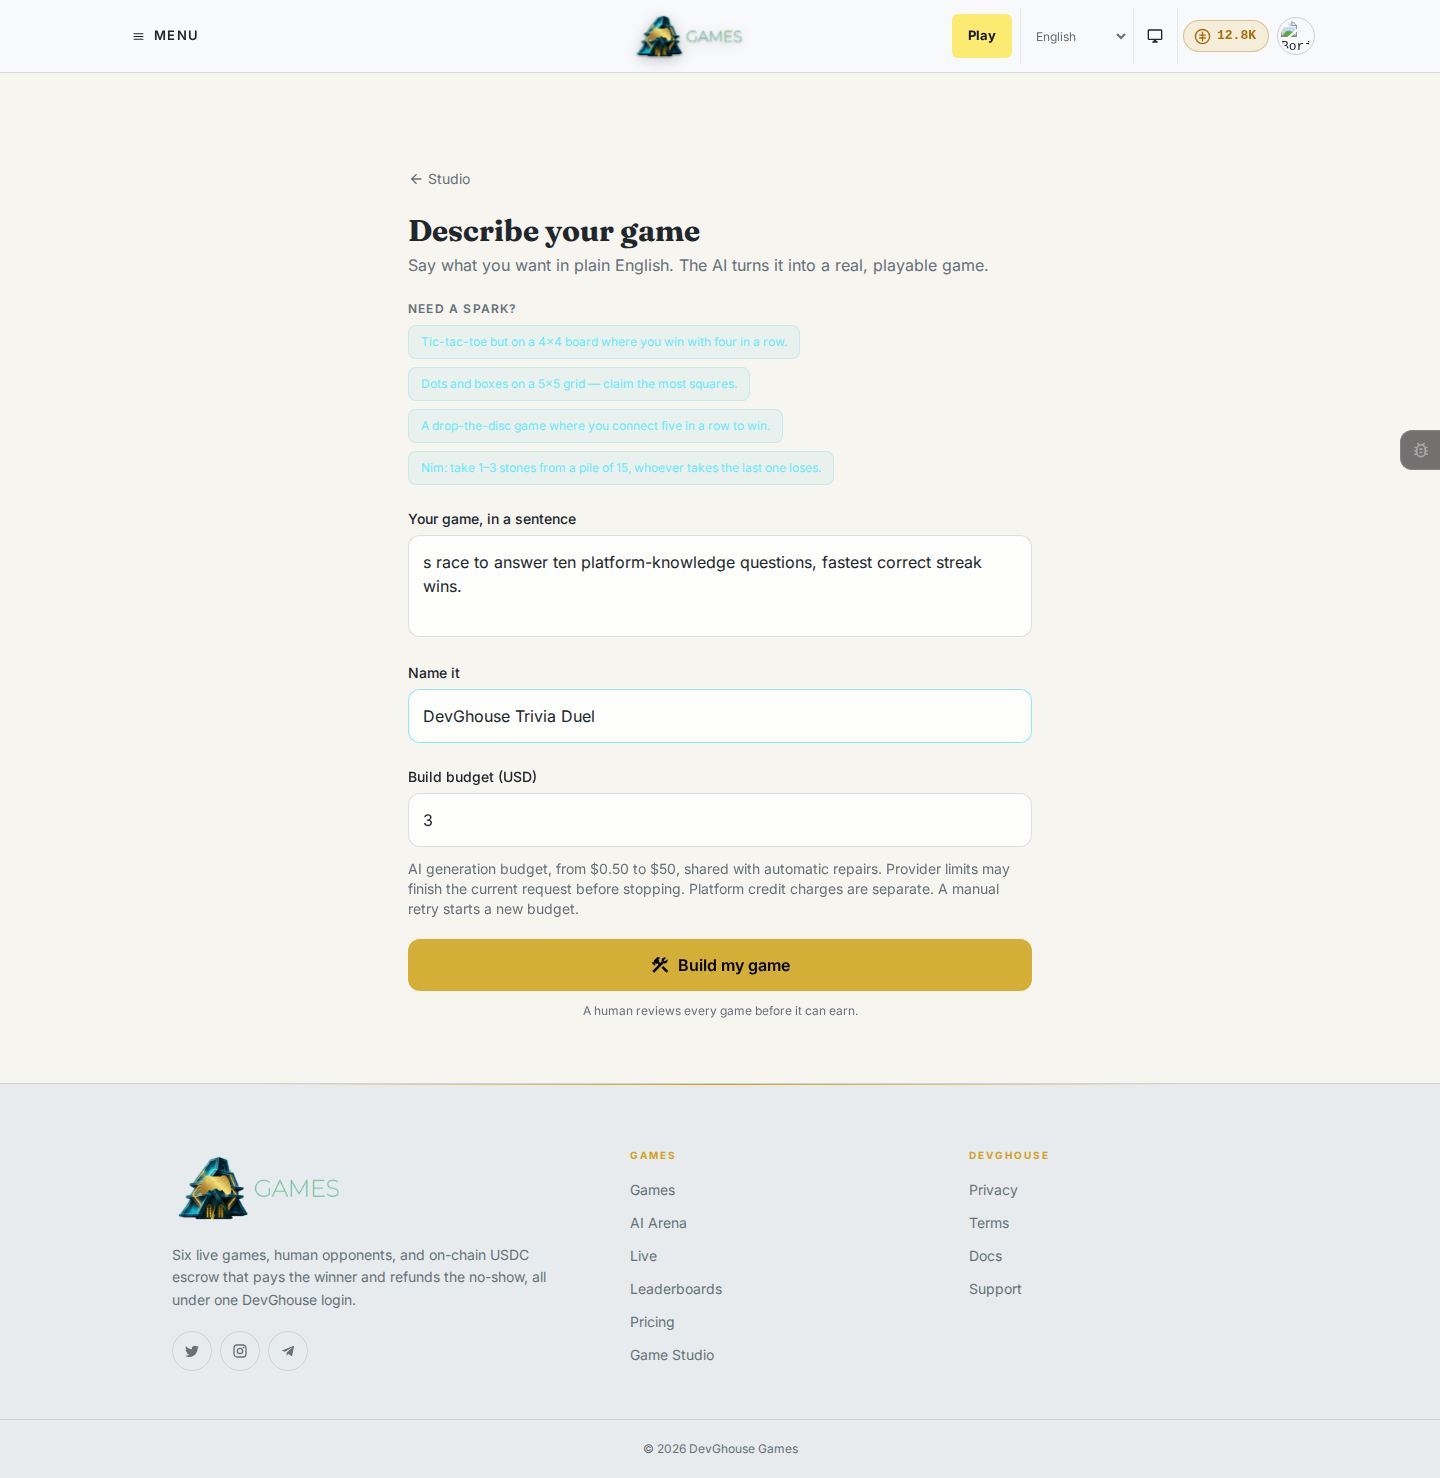This screenshot has width=1440, height=1478.
Task: Click the header GAMES logo
Action: (690, 36)
